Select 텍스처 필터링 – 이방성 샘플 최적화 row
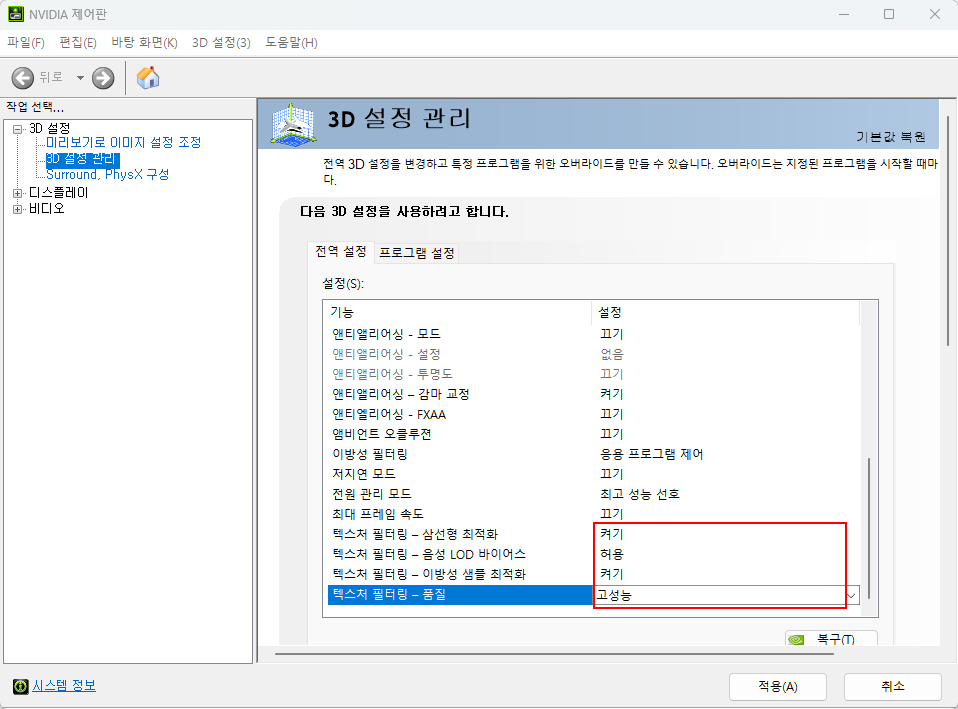 pyautogui.click(x=593, y=574)
